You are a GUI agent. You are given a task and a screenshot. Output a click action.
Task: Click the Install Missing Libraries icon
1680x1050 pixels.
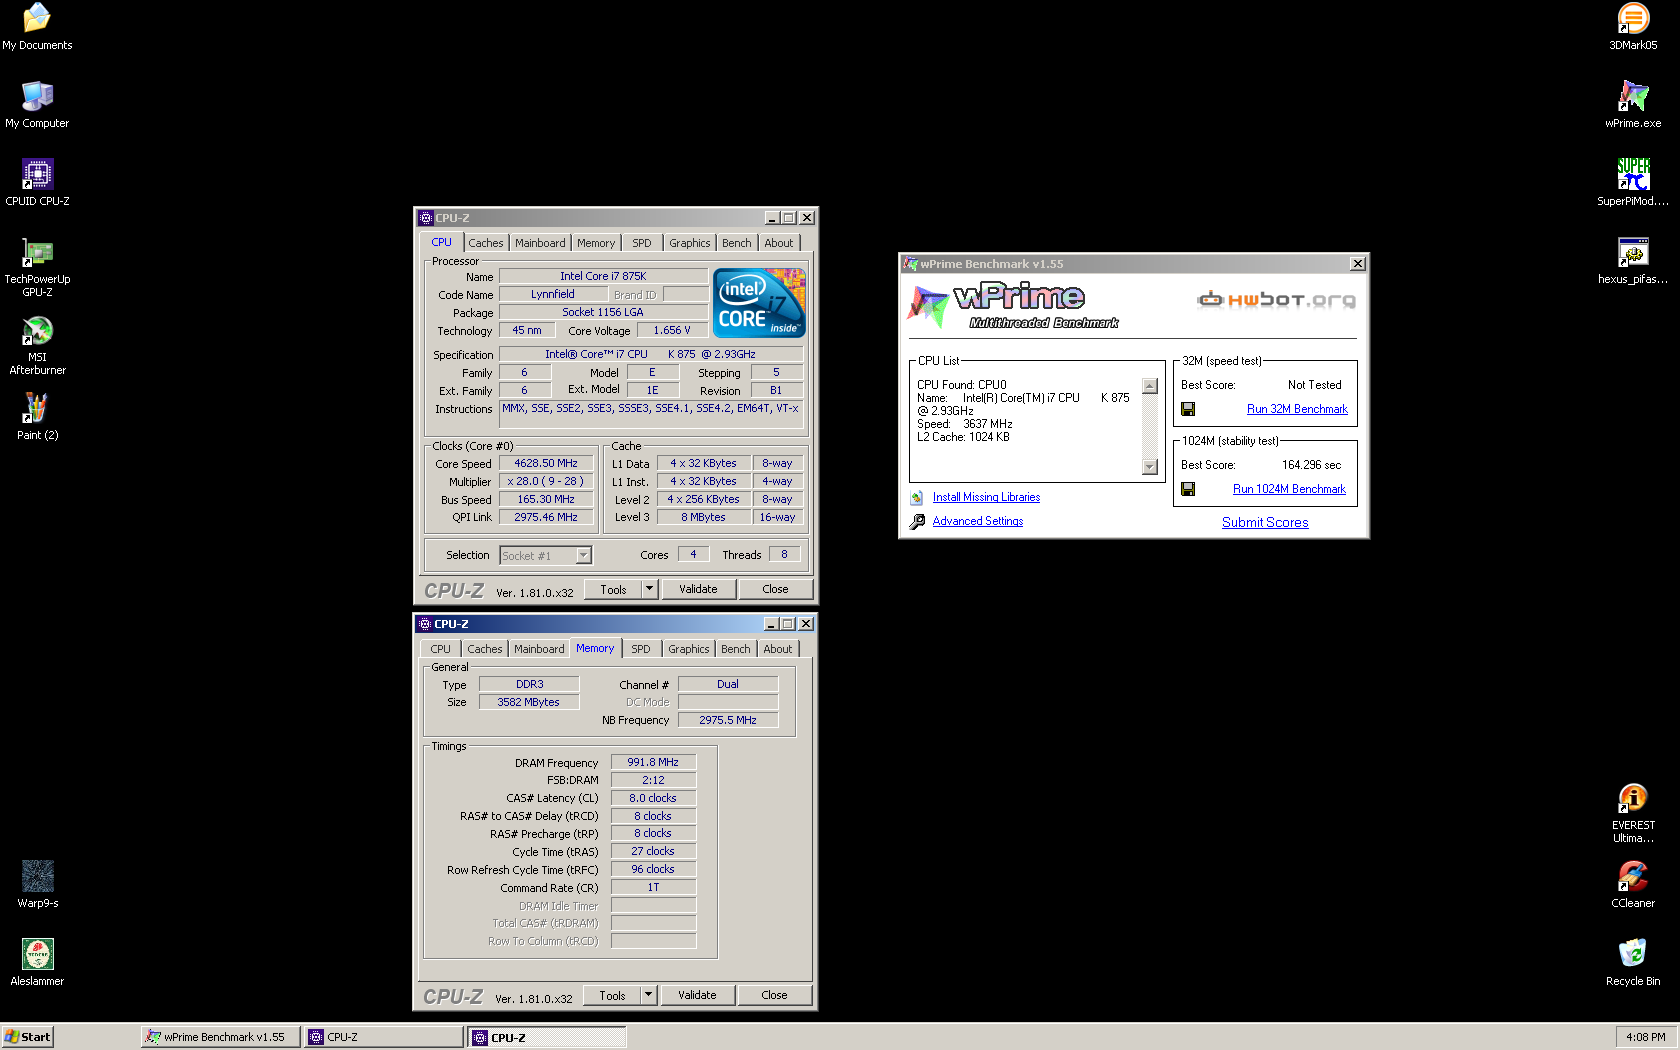pos(916,497)
